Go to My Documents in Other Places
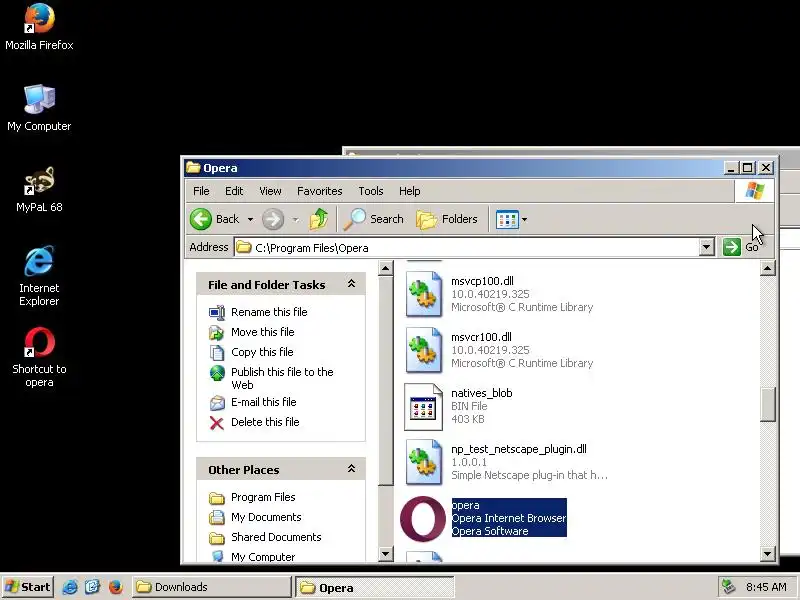The width and height of the screenshot is (800, 600). [x=266, y=517]
